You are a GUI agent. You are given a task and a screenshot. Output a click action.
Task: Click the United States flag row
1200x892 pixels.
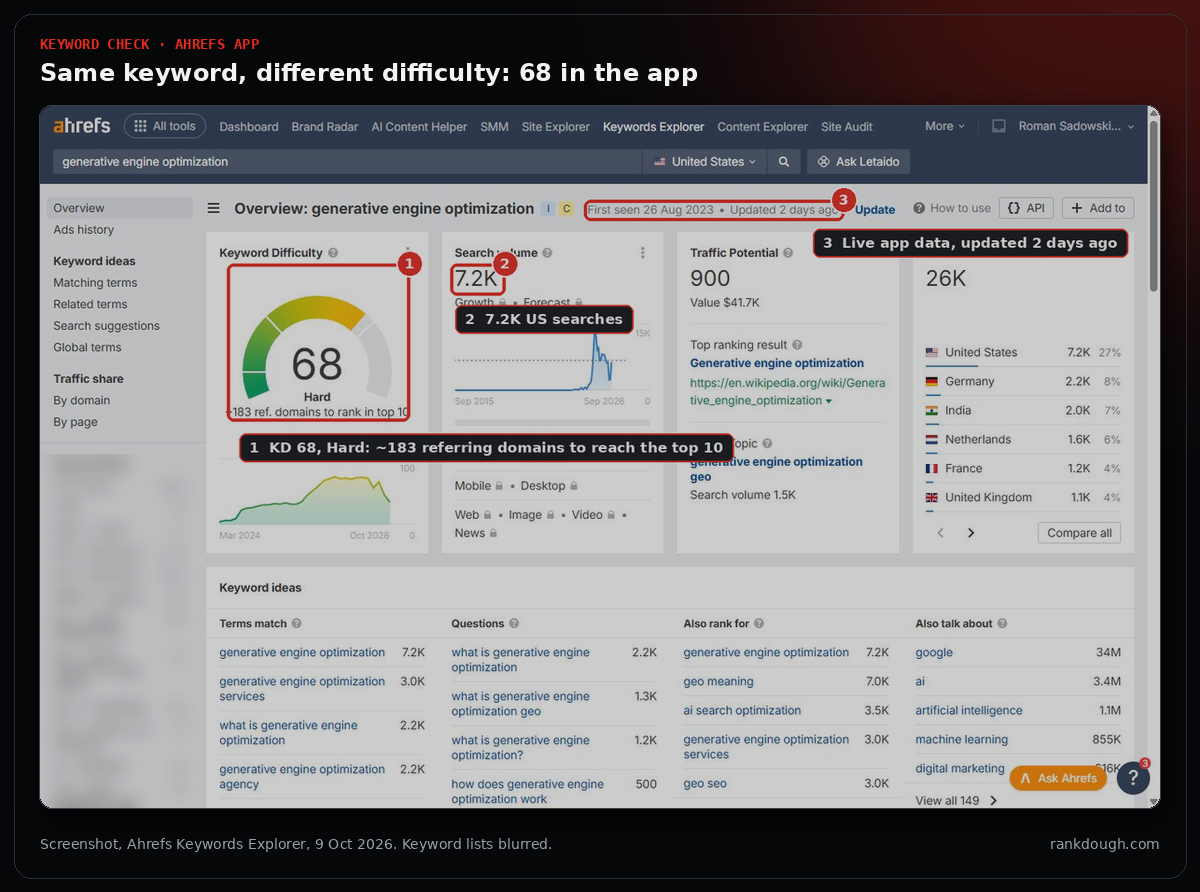(1023, 352)
